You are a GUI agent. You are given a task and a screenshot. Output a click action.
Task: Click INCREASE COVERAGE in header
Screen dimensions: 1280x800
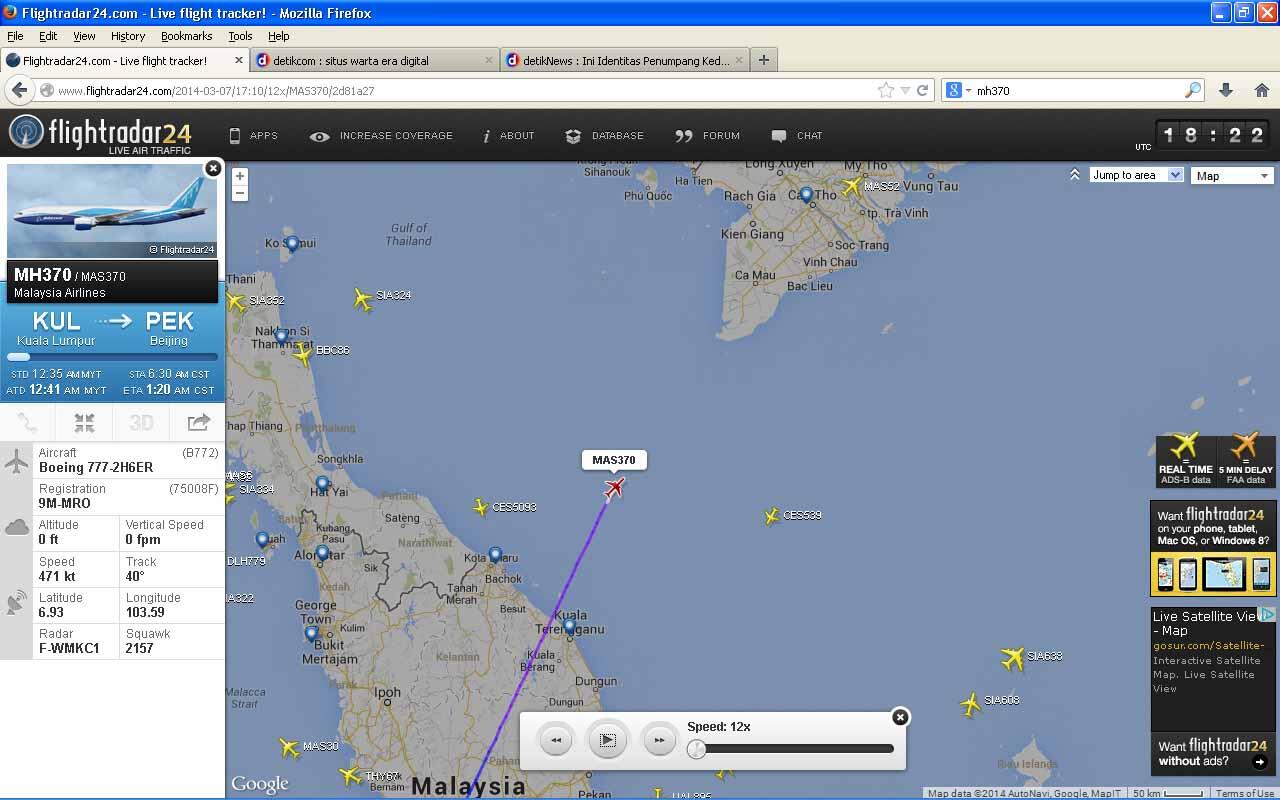point(381,136)
